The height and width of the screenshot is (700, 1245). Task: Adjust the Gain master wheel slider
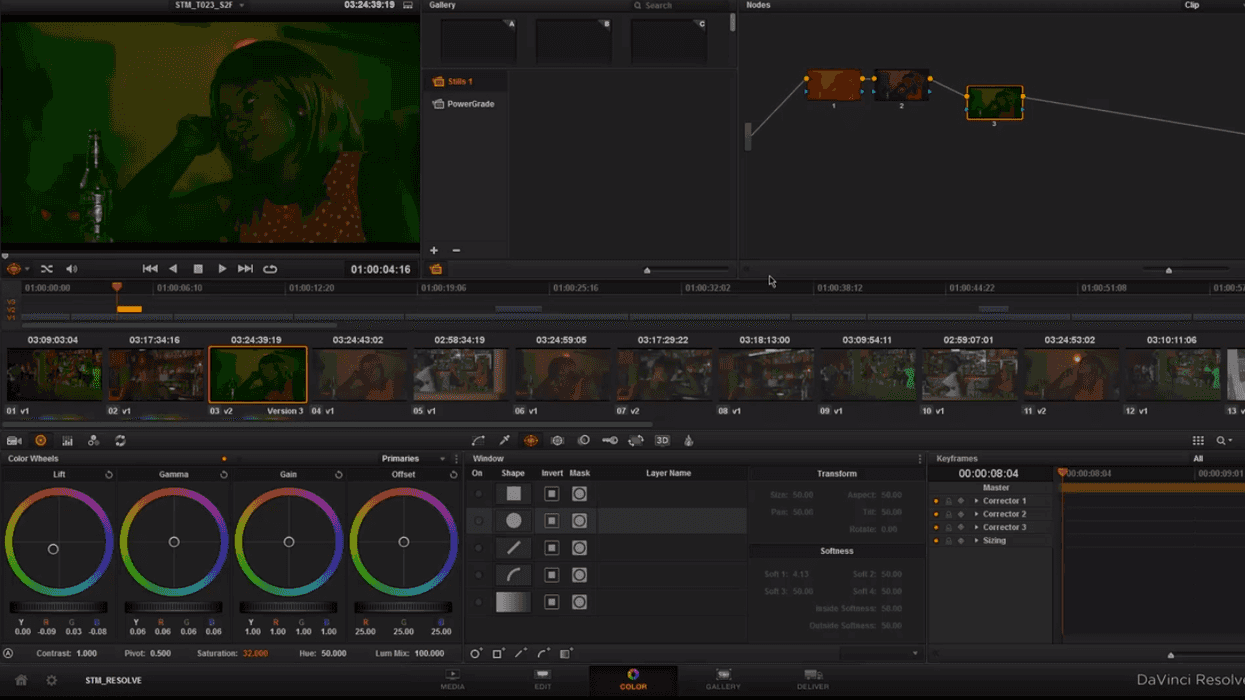(x=289, y=607)
